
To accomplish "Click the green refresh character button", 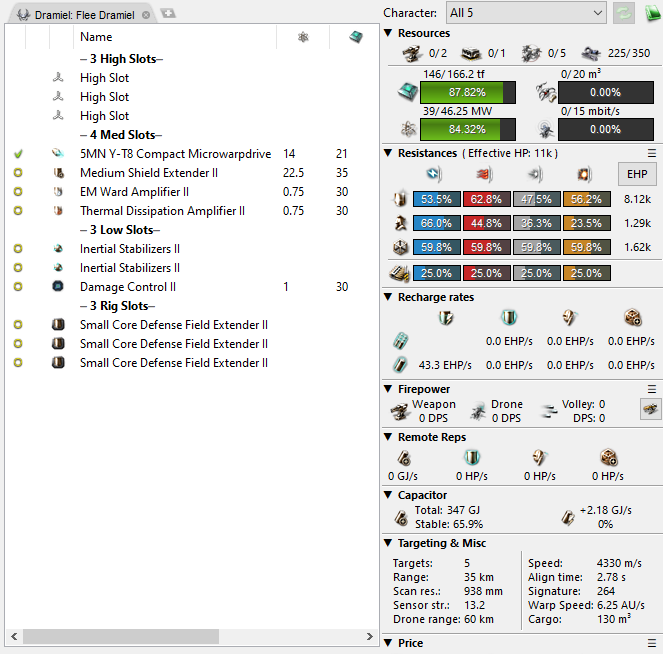I will click(x=624, y=13).
